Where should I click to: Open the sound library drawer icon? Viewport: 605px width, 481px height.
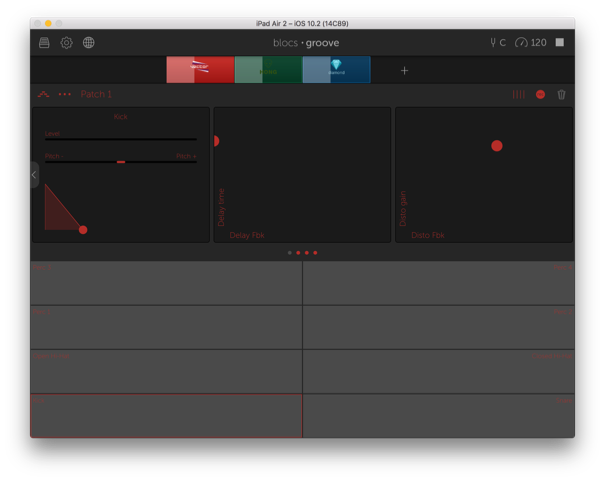tap(44, 43)
